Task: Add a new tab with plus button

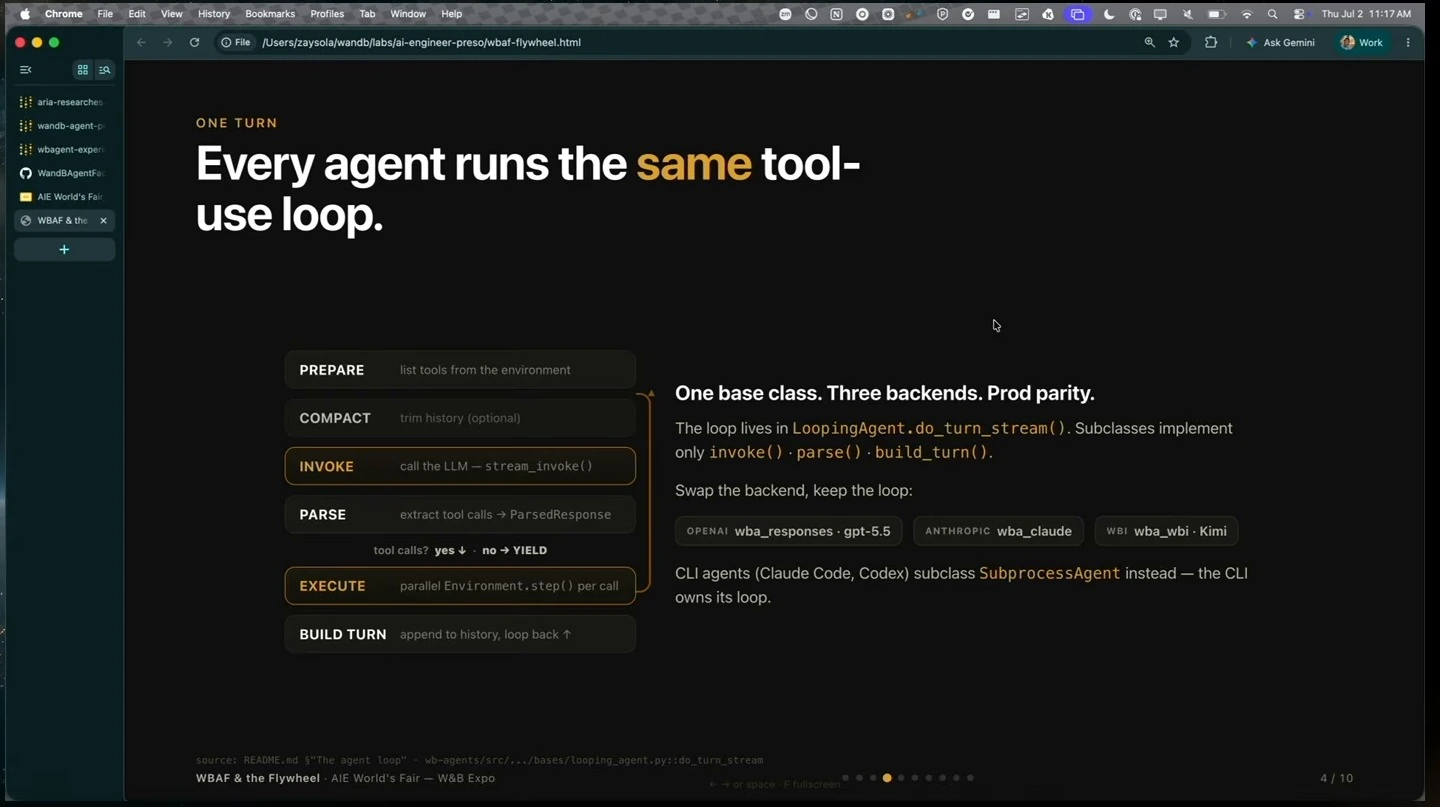Action: [64, 249]
